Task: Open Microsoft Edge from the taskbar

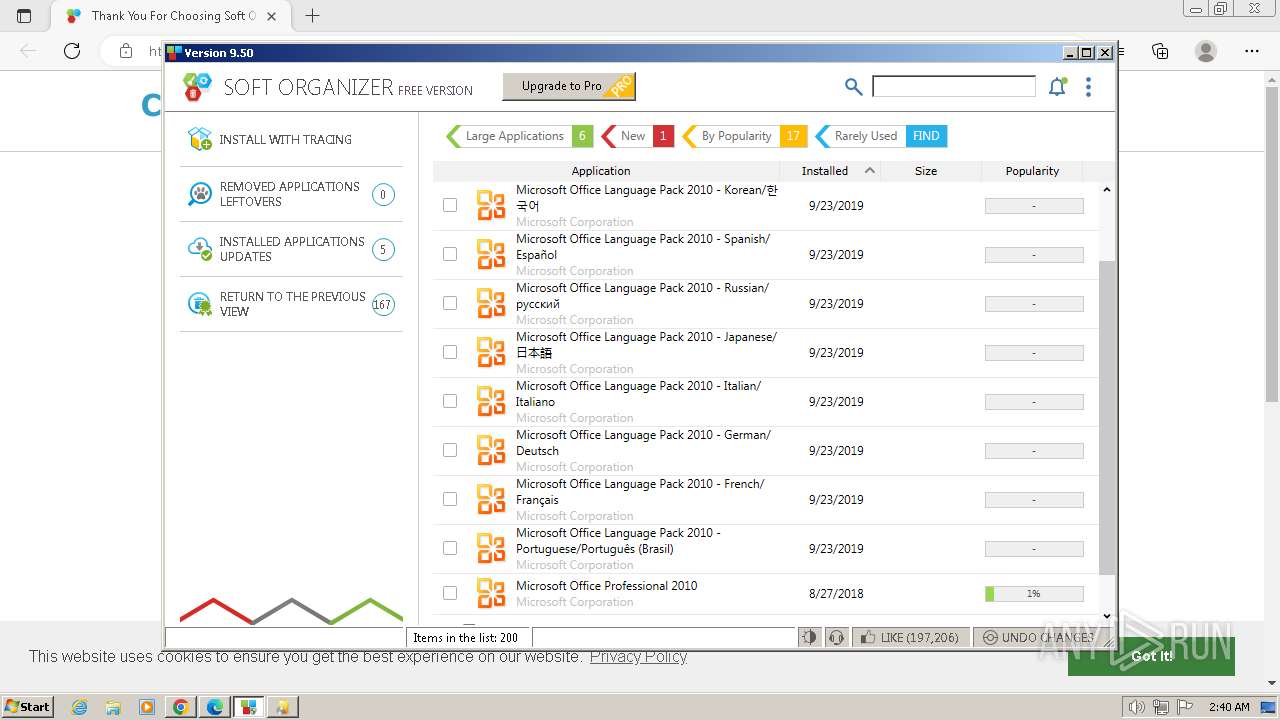Action: [214, 707]
